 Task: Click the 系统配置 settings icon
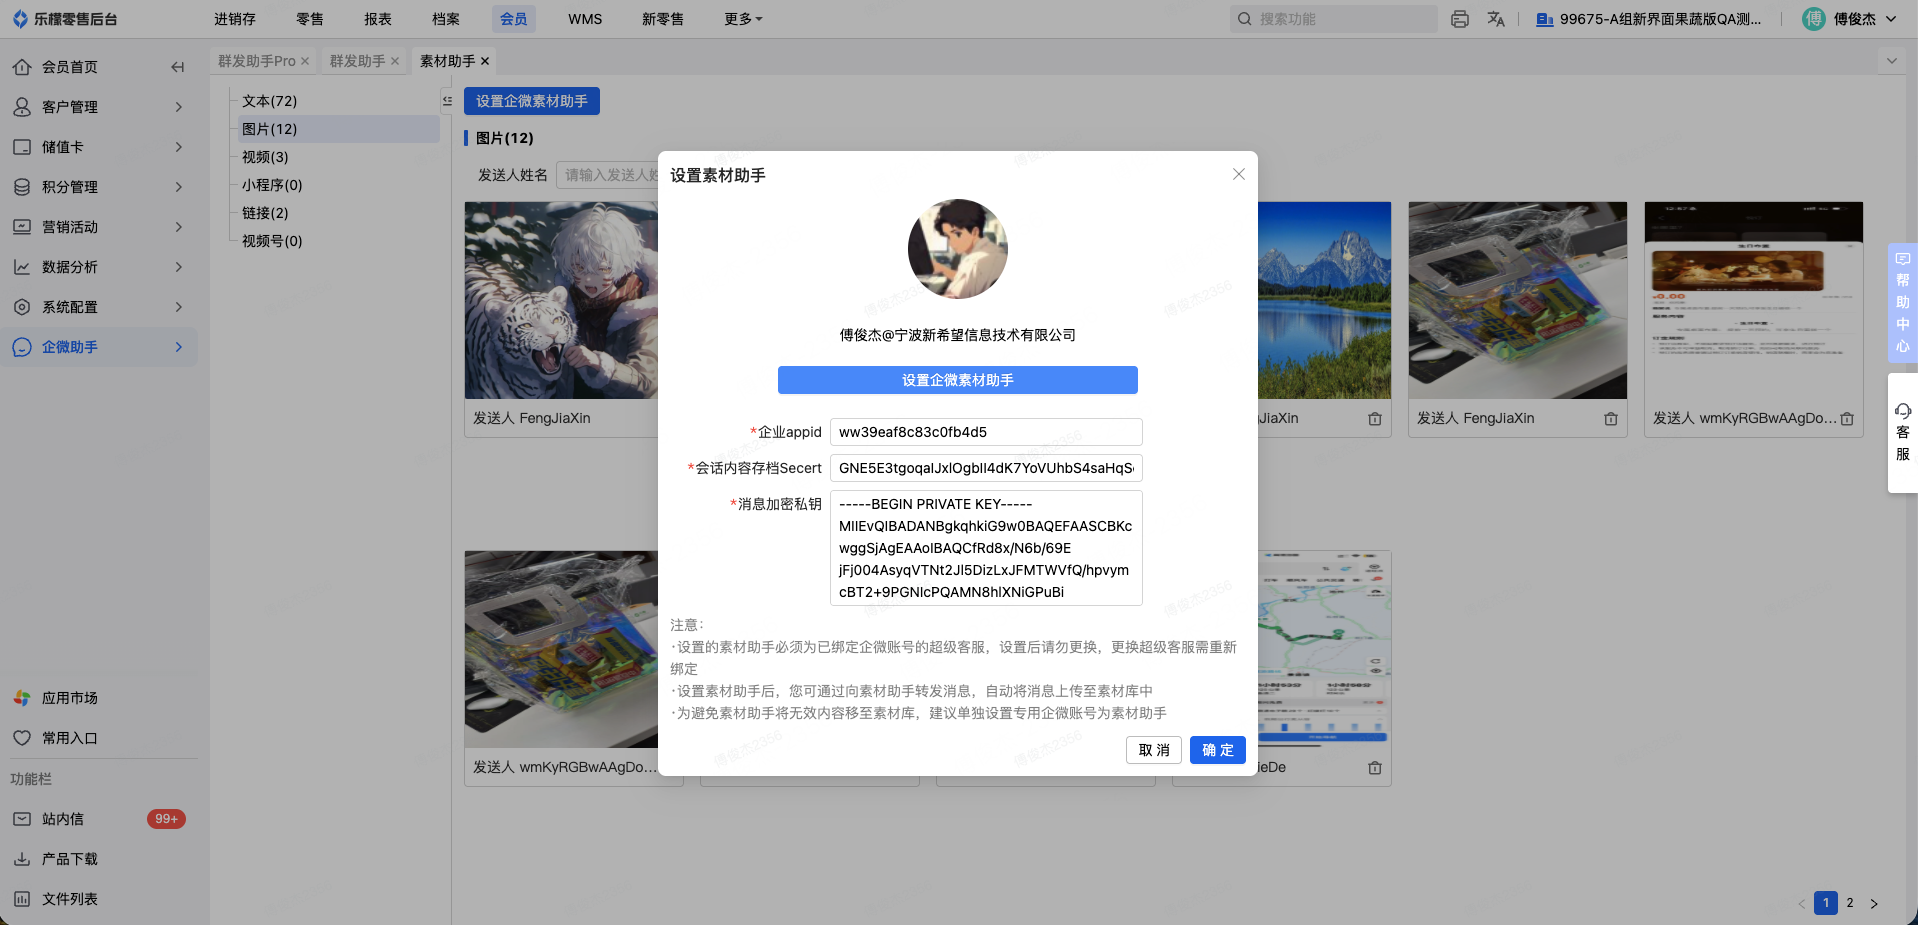tap(22, 307)
